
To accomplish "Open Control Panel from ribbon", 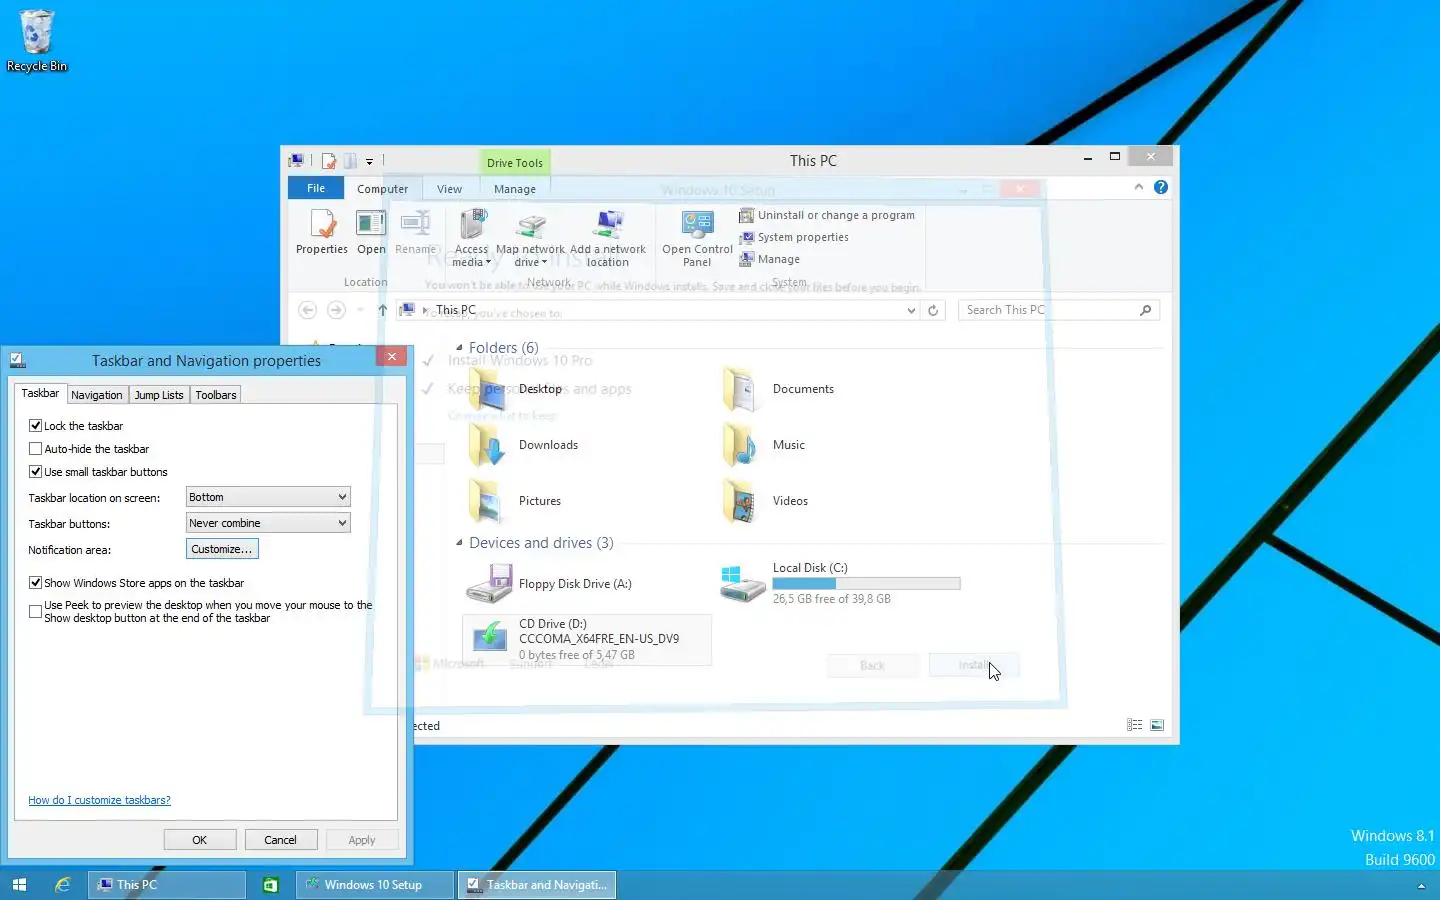I will pos(697,238).
